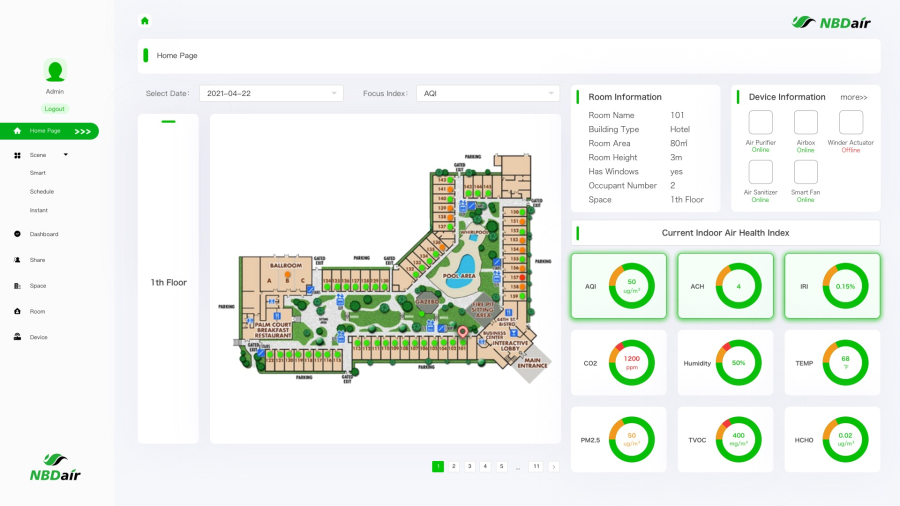Click the Logout button
Viewport: 900px width, 506px height.
pyautogui.click(x=55, y=108)
